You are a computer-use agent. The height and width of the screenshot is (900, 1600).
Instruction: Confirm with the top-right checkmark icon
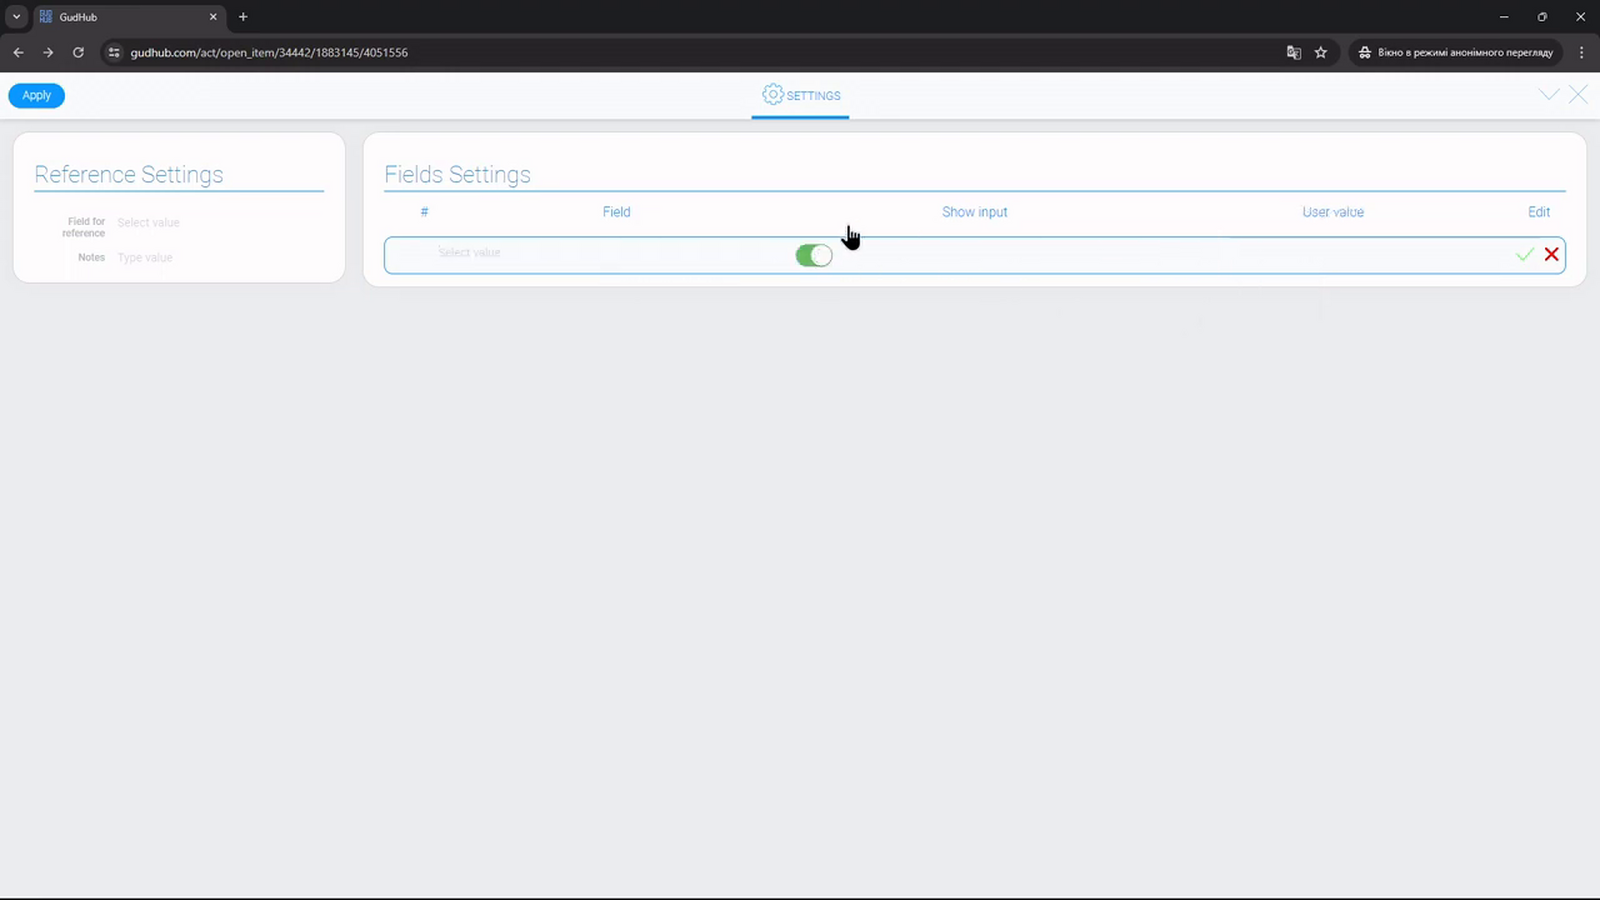pos(1549,95)
